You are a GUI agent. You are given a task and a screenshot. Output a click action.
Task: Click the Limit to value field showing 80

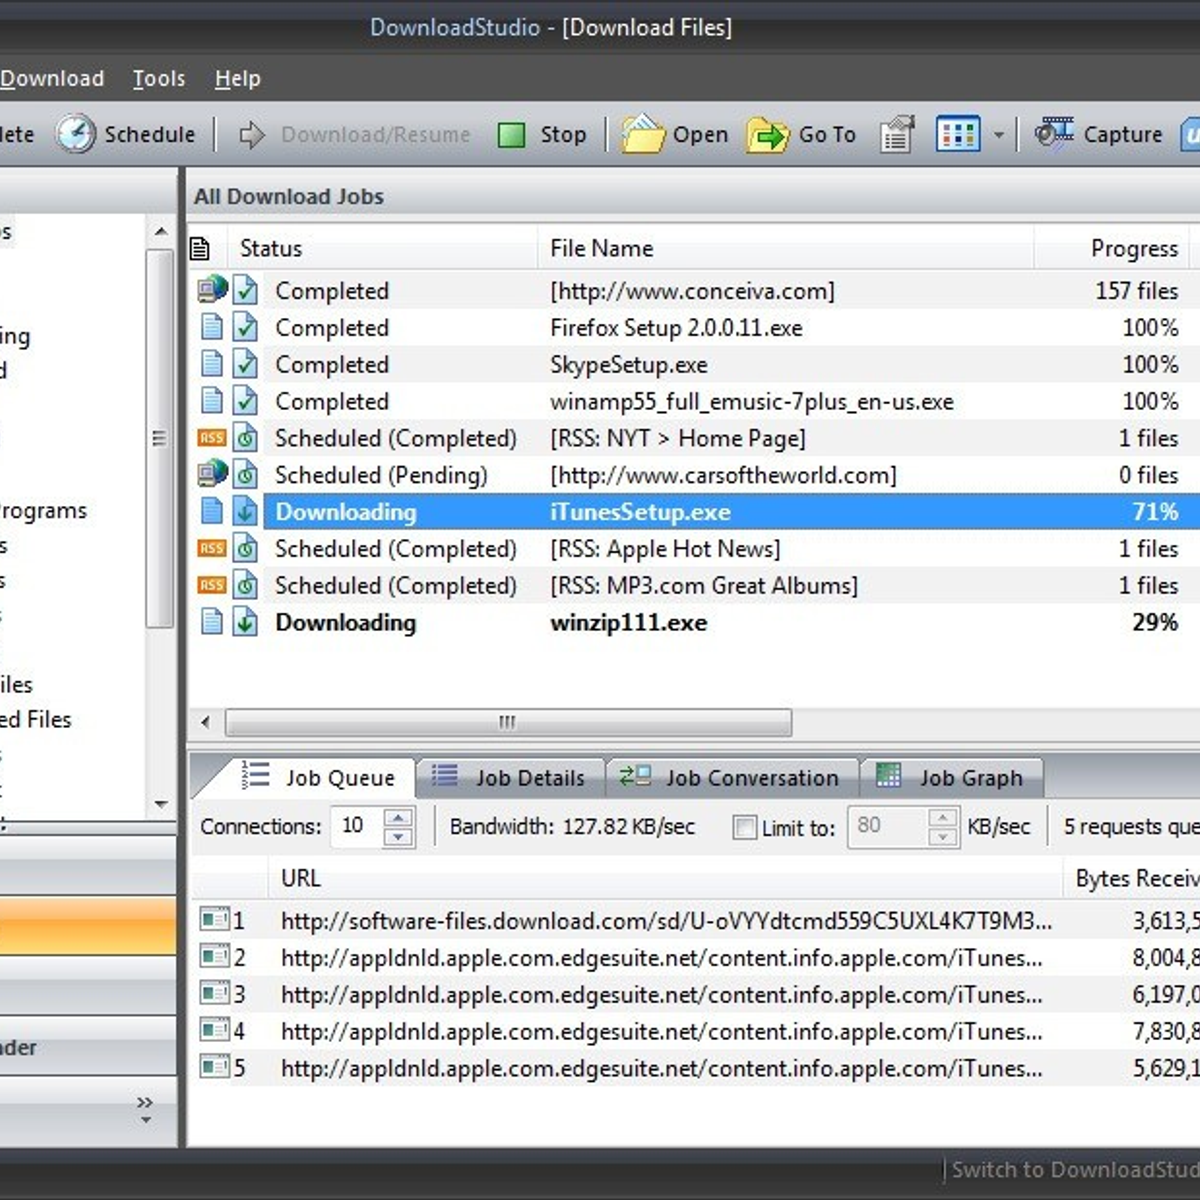[888, 826]
